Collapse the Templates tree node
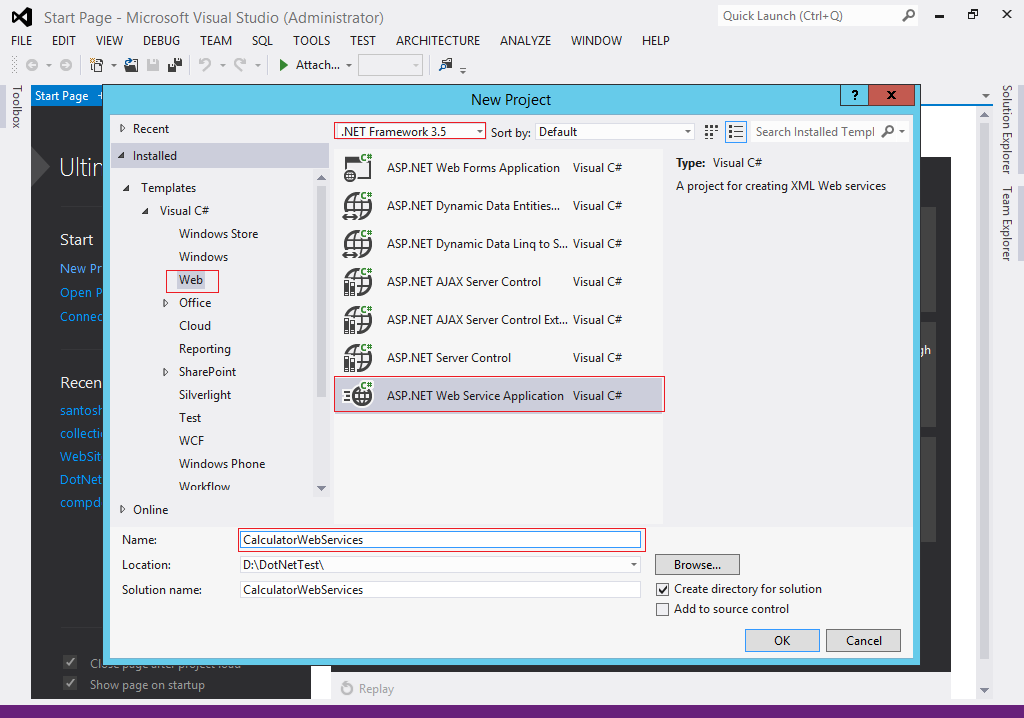 click(x=127, y=188)
